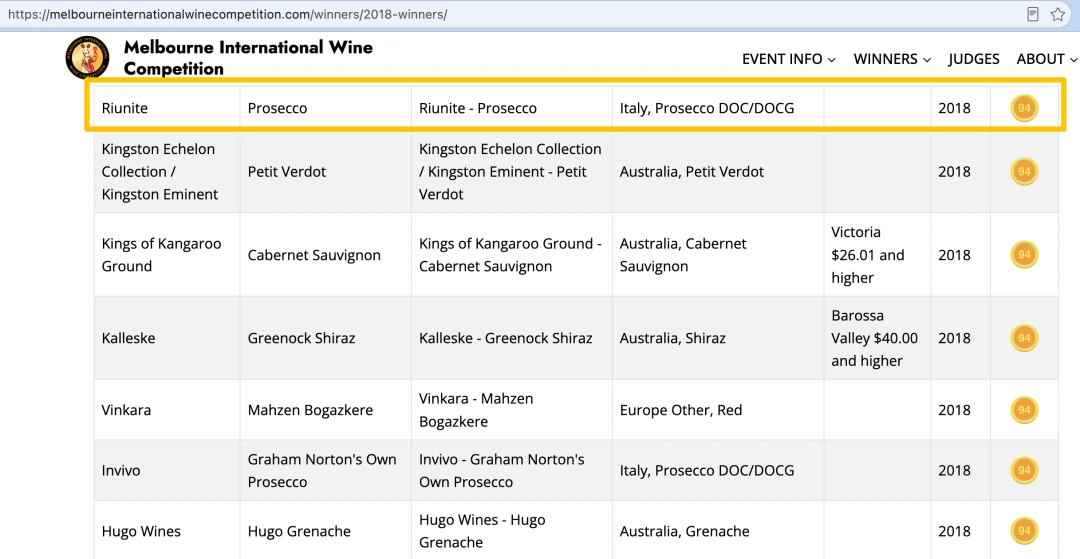This screenshot has height=559, width=1080.
Task: Select the 'Australia, Grenache' cell
Action: click(x=718, y=531)
